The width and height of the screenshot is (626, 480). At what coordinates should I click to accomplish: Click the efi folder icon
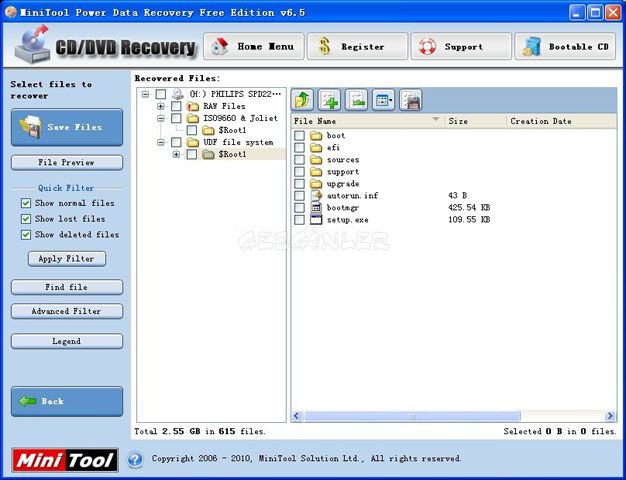(x=316, y=148)
